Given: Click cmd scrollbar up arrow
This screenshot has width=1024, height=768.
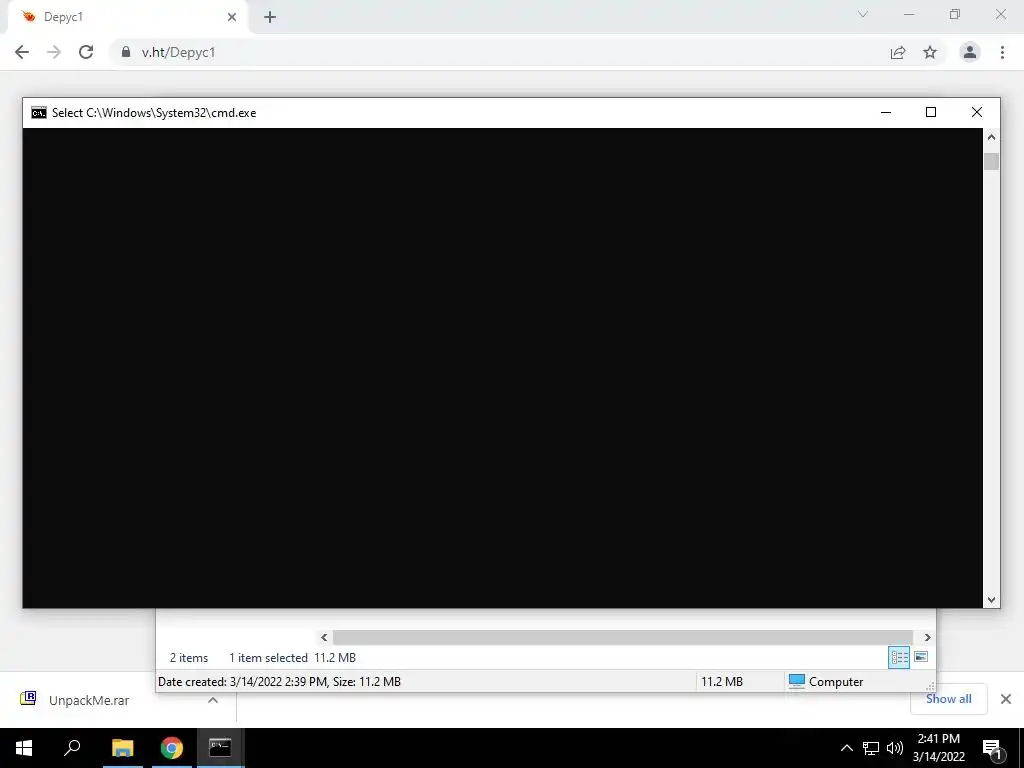Looking at the screenshot, I should coord(991,137).
